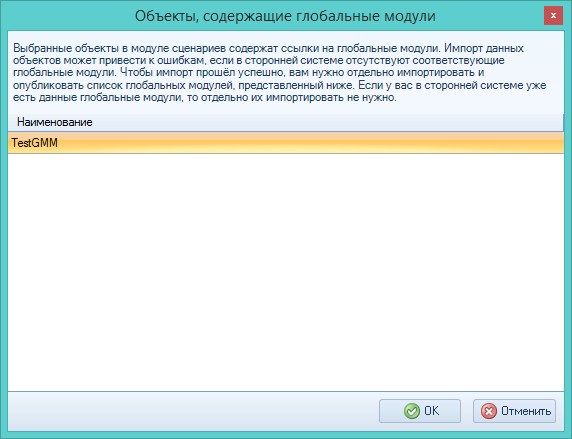Screen dimensions: 572x439
Task: Cancel via the Отменить button label
Action: click(526, 411)
